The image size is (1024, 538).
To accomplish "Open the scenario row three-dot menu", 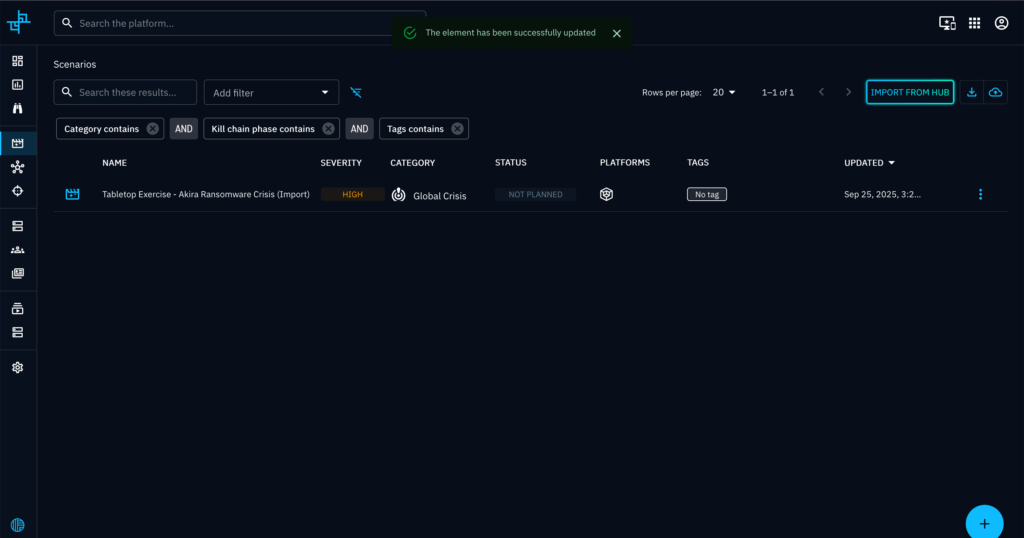I will 980,194.
